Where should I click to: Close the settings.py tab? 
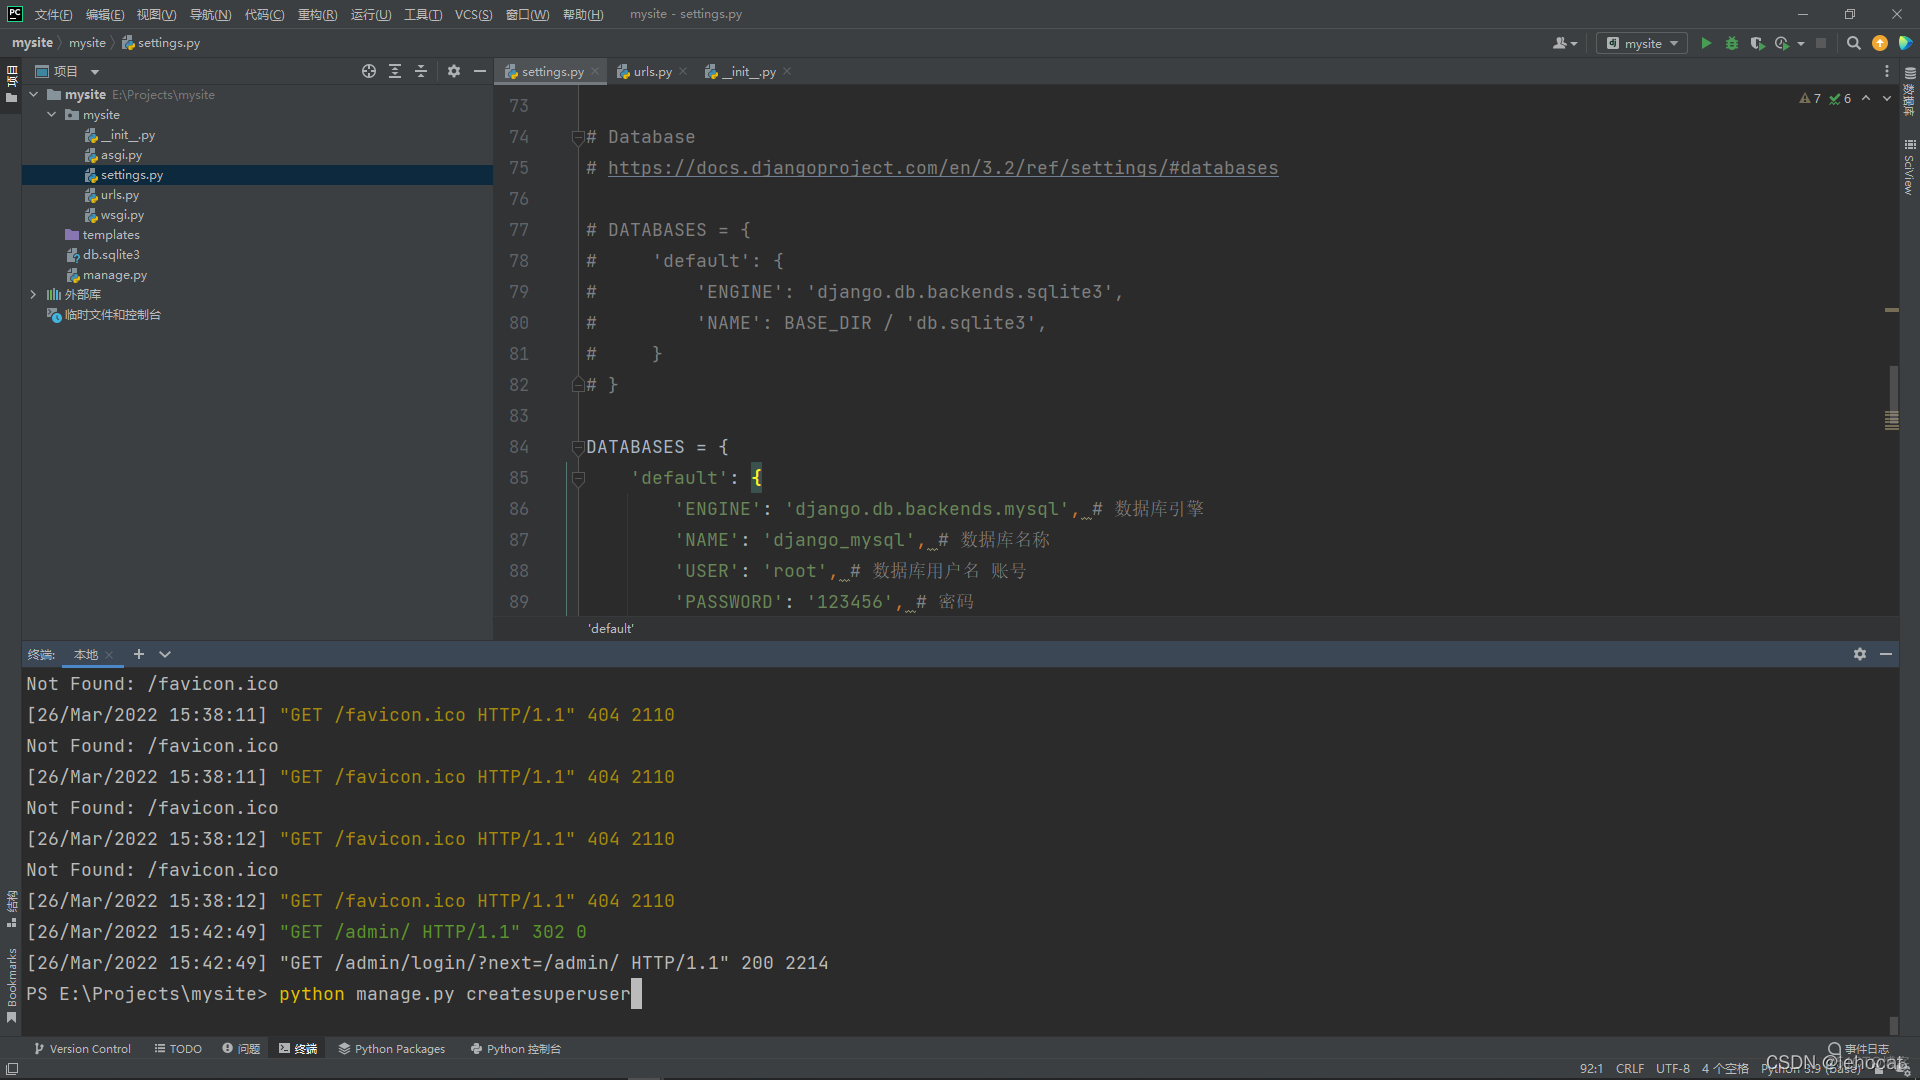point(595,71)
